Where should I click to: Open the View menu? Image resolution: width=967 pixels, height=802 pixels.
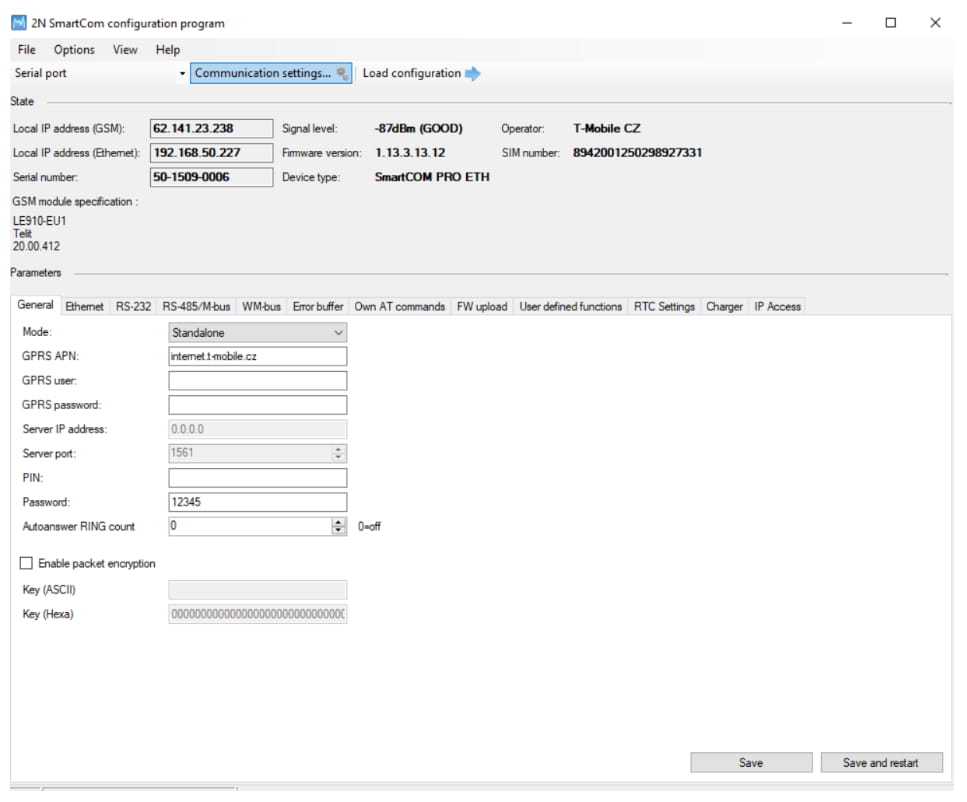coord(125,50)
